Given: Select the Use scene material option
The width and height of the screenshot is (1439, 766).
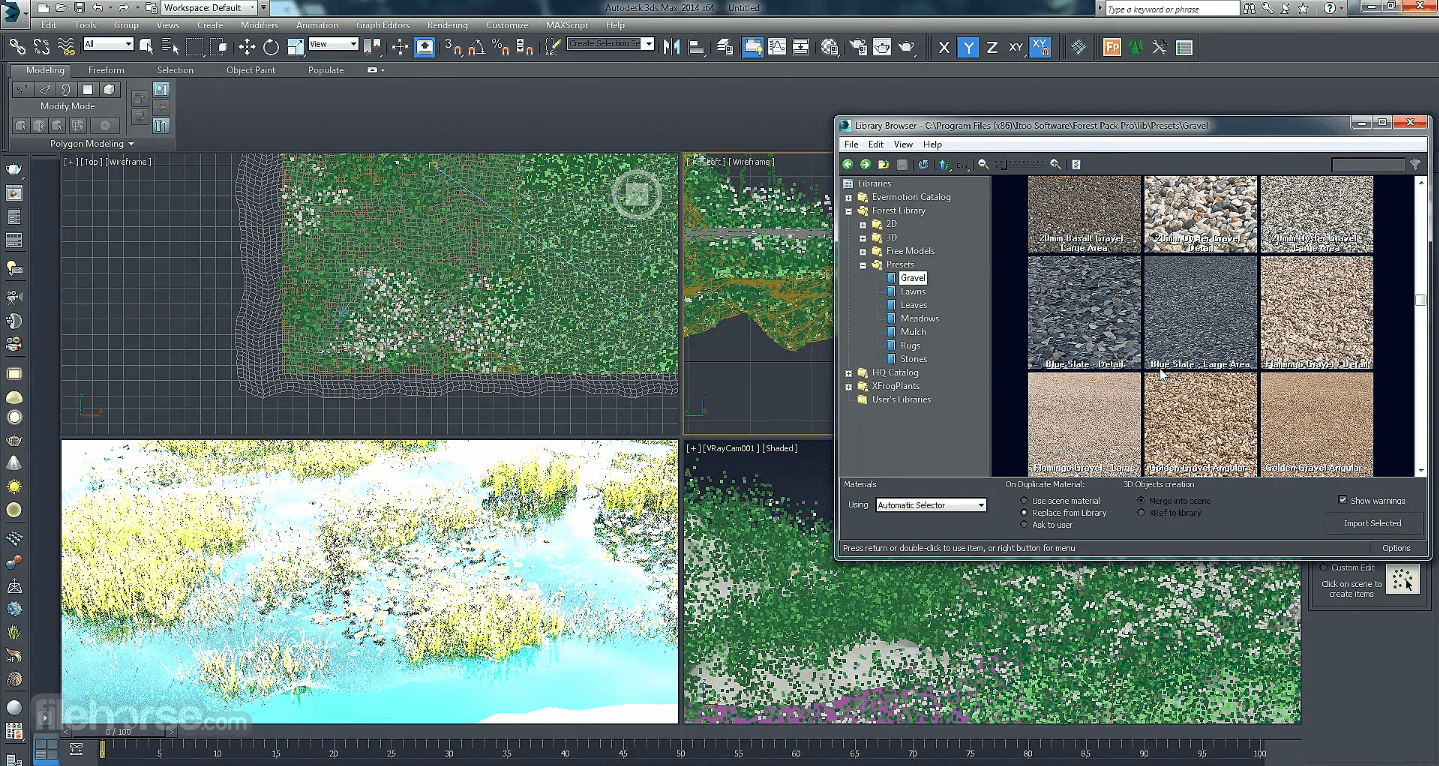Looking at the screenshot, I should (x=1024, y=501).
